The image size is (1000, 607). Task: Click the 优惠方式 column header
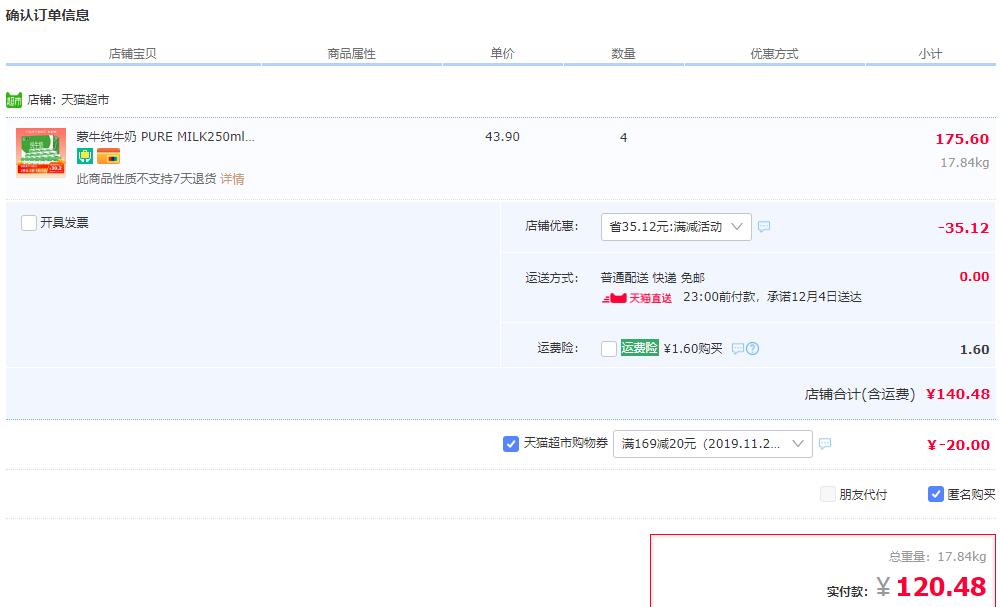pyautogui.click(x=774, y=54)
